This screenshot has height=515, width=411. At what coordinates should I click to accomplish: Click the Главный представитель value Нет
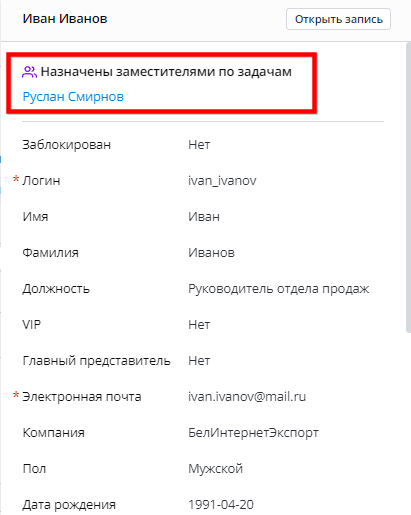tap(199, 361)
